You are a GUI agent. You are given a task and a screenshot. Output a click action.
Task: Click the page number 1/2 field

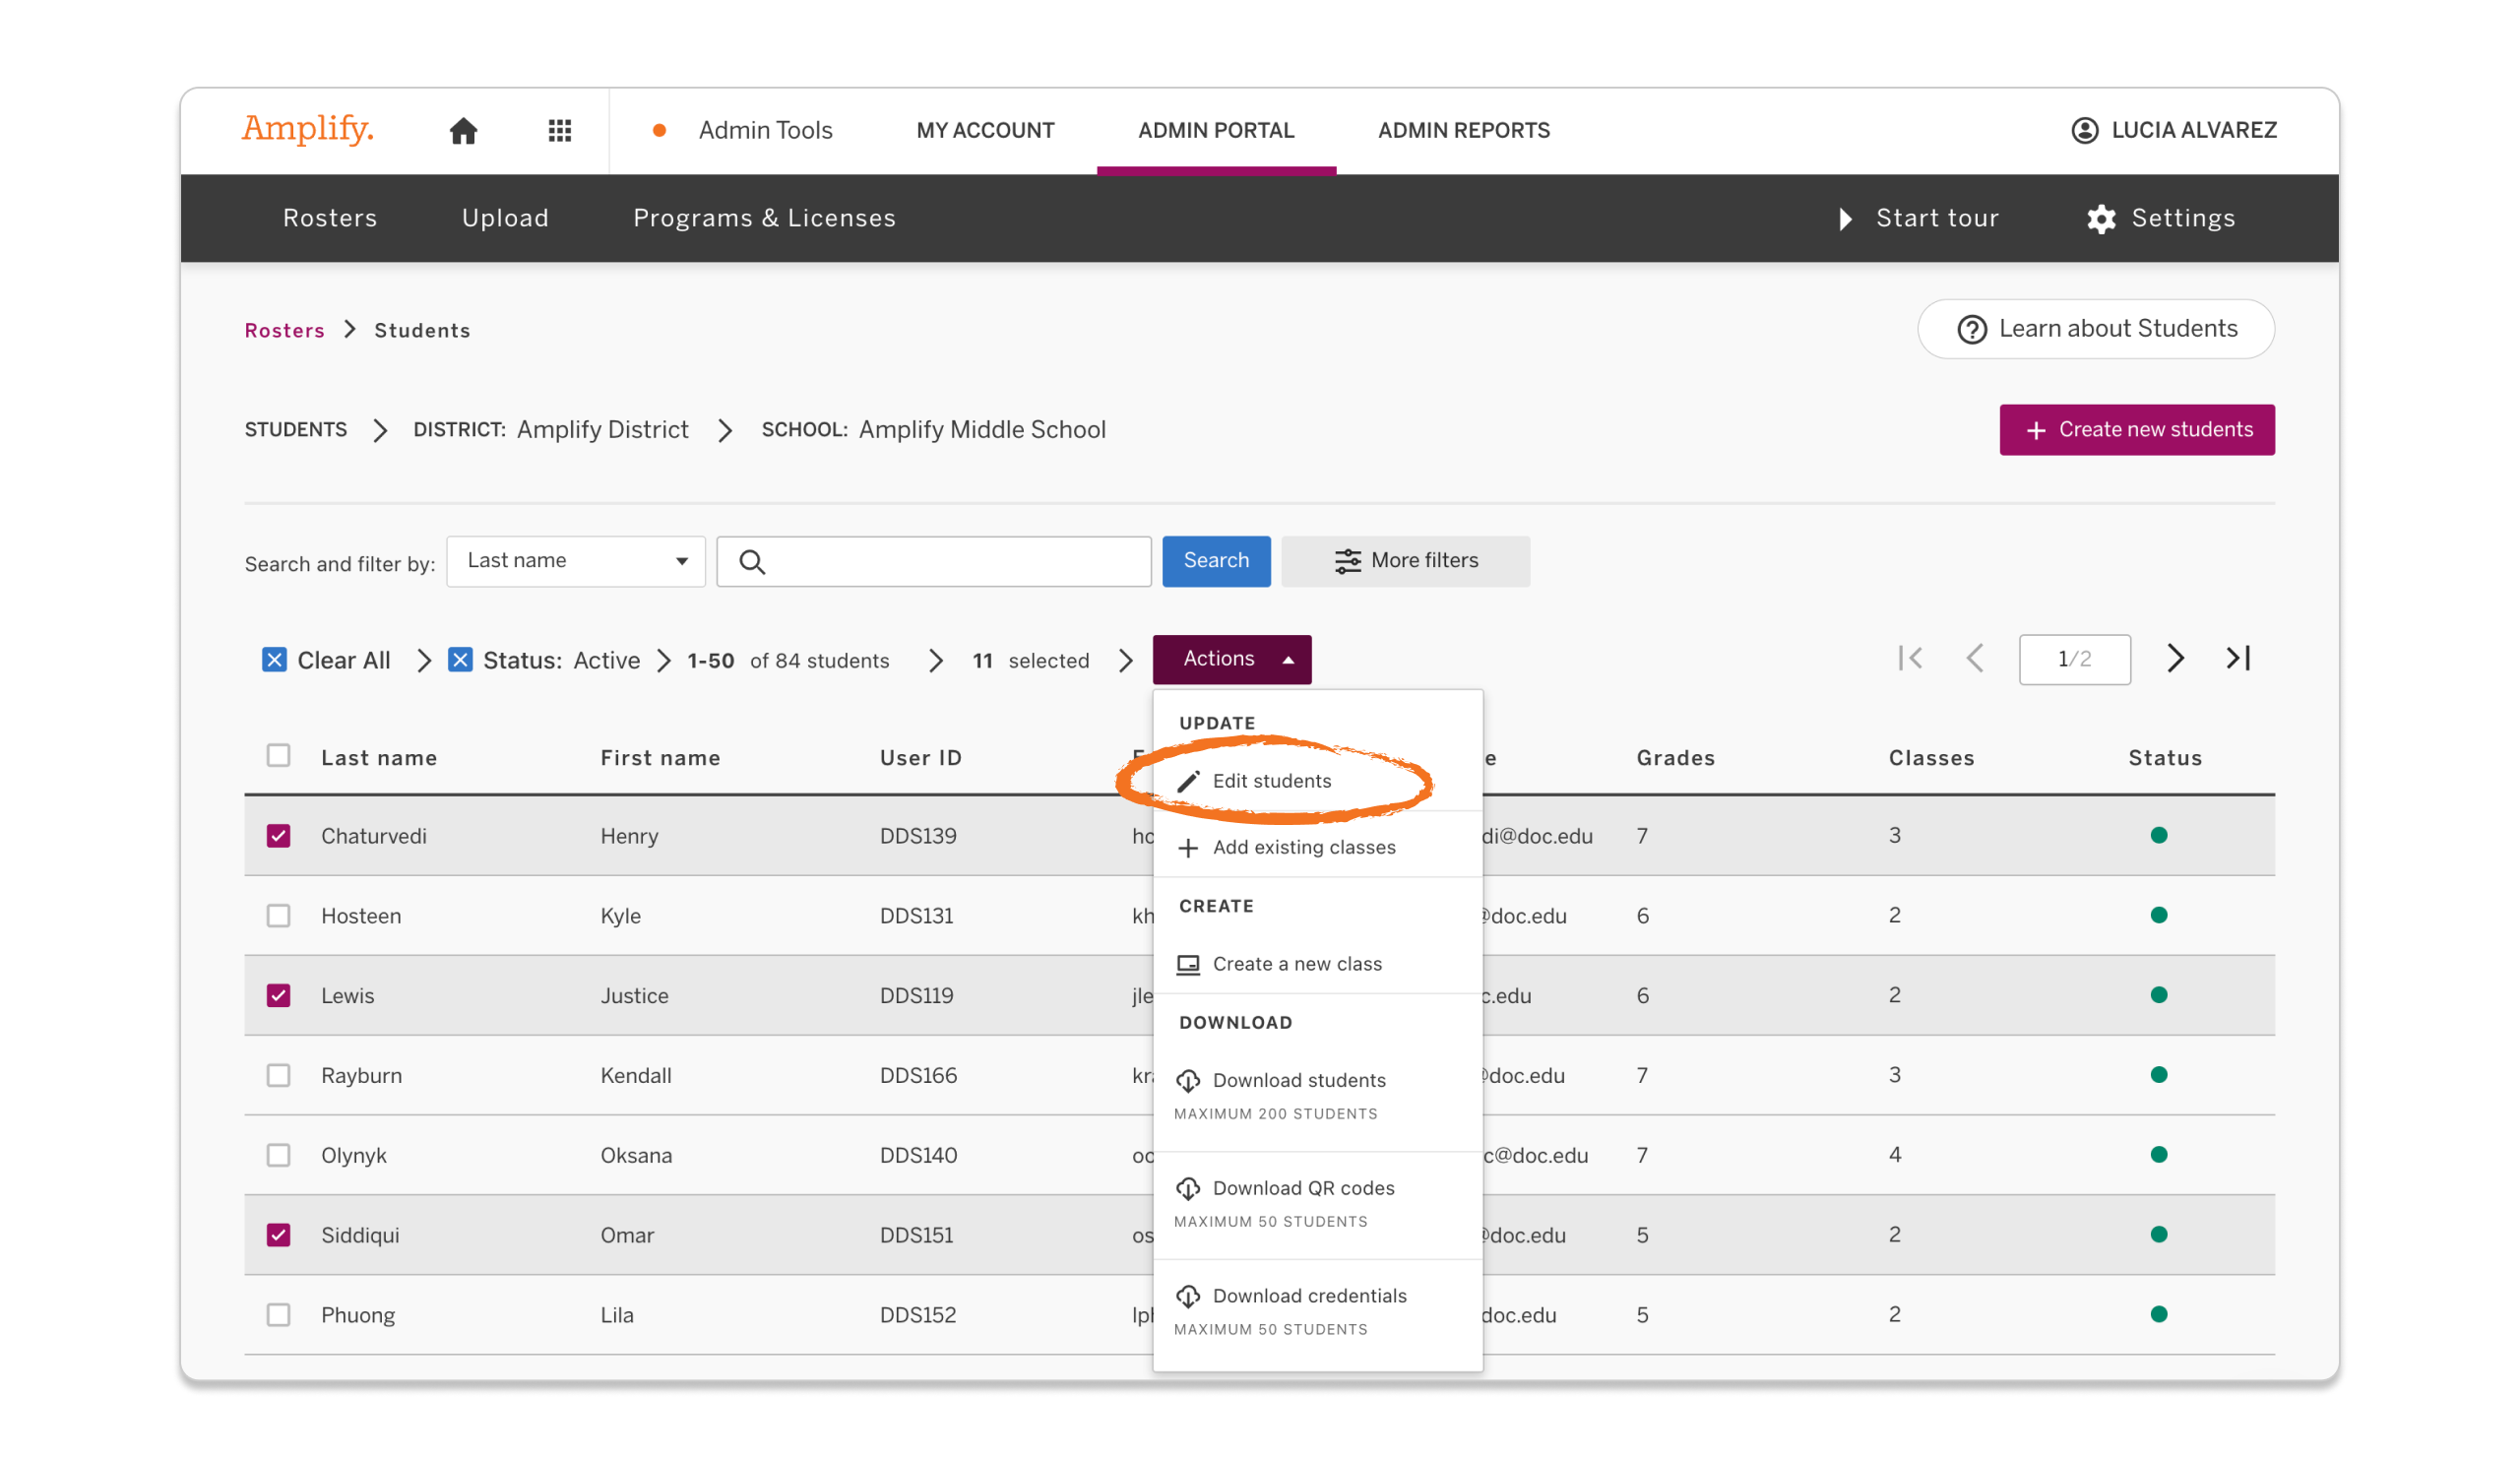tap(2074, 659)
